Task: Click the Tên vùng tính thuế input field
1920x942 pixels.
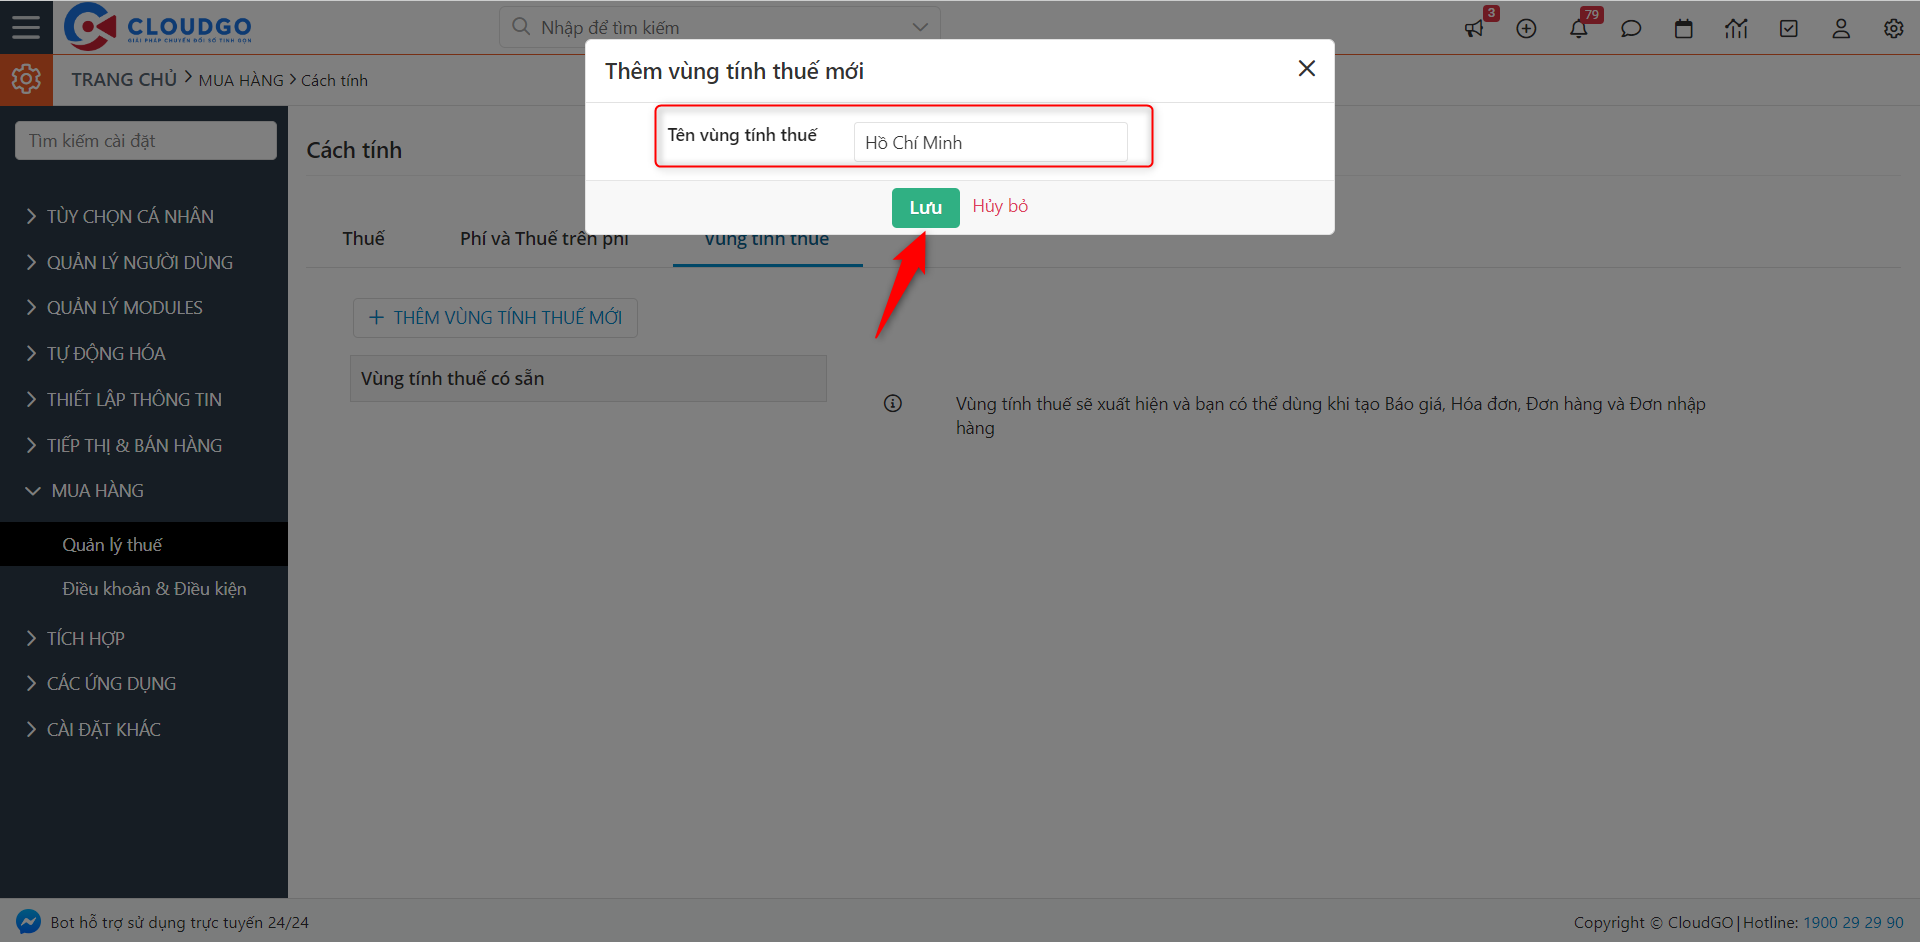Action: (x=990, y=142)
